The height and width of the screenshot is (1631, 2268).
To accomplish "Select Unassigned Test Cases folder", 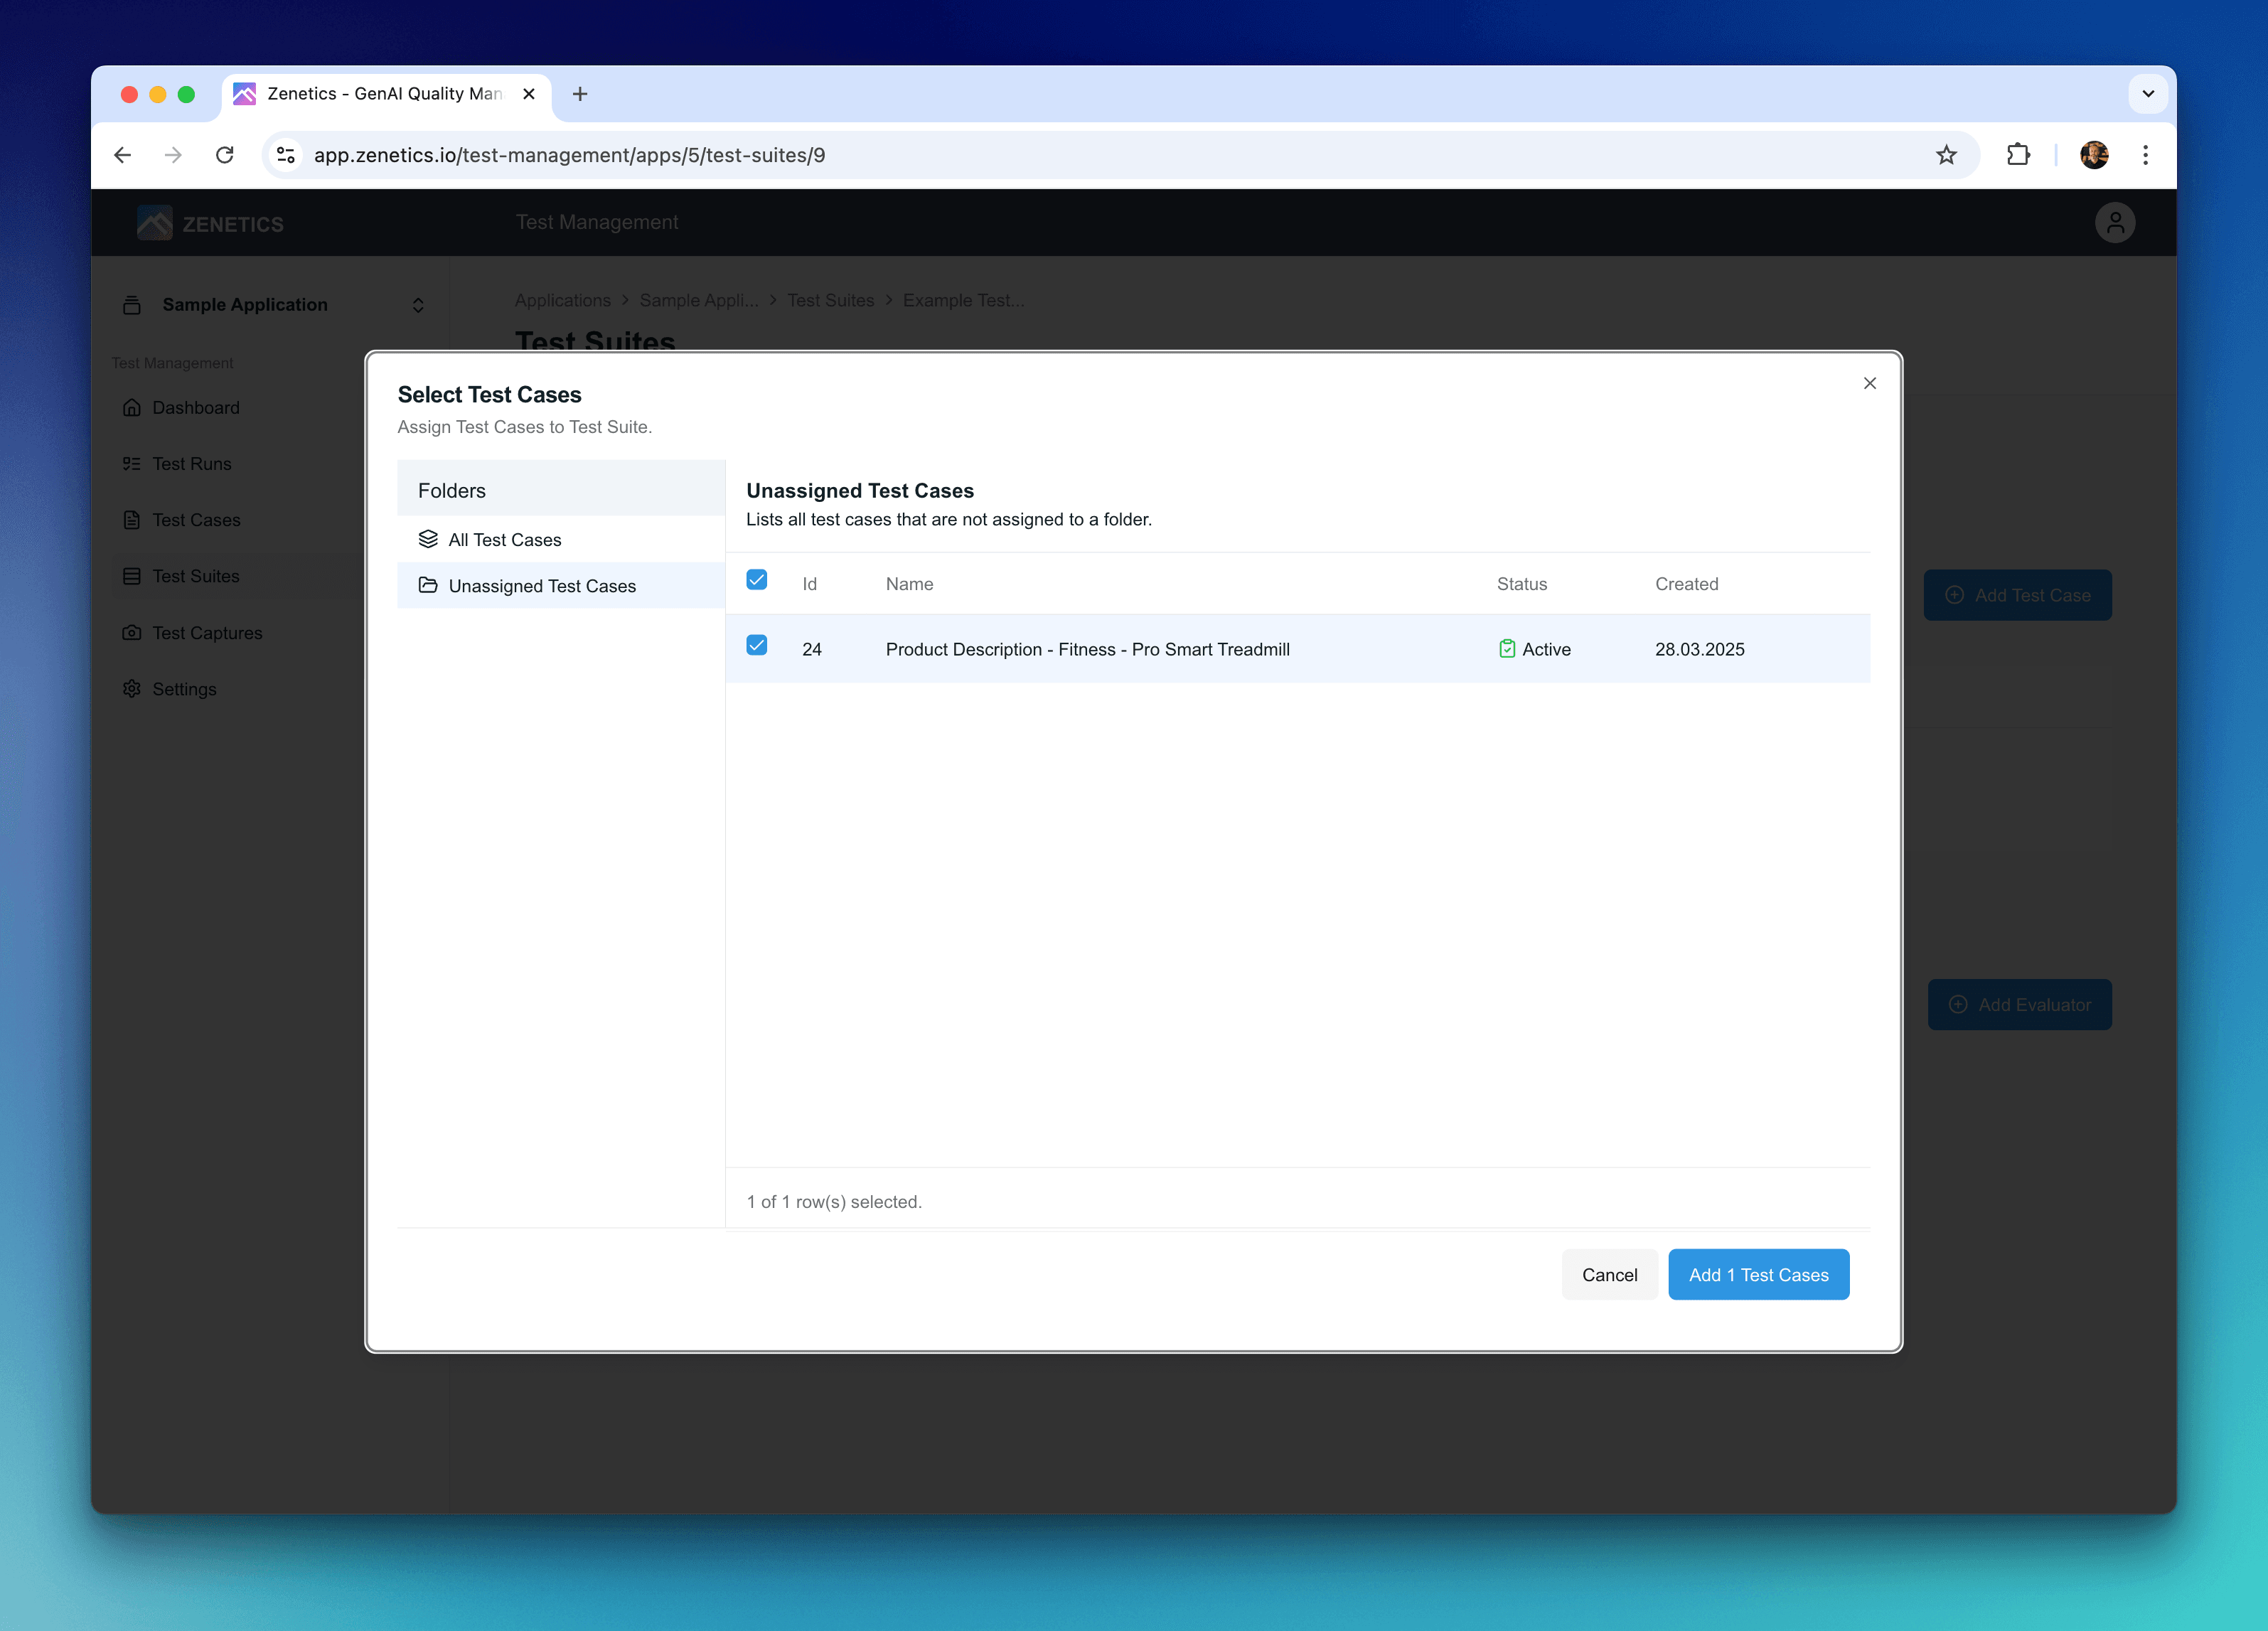I will [542, 586].
